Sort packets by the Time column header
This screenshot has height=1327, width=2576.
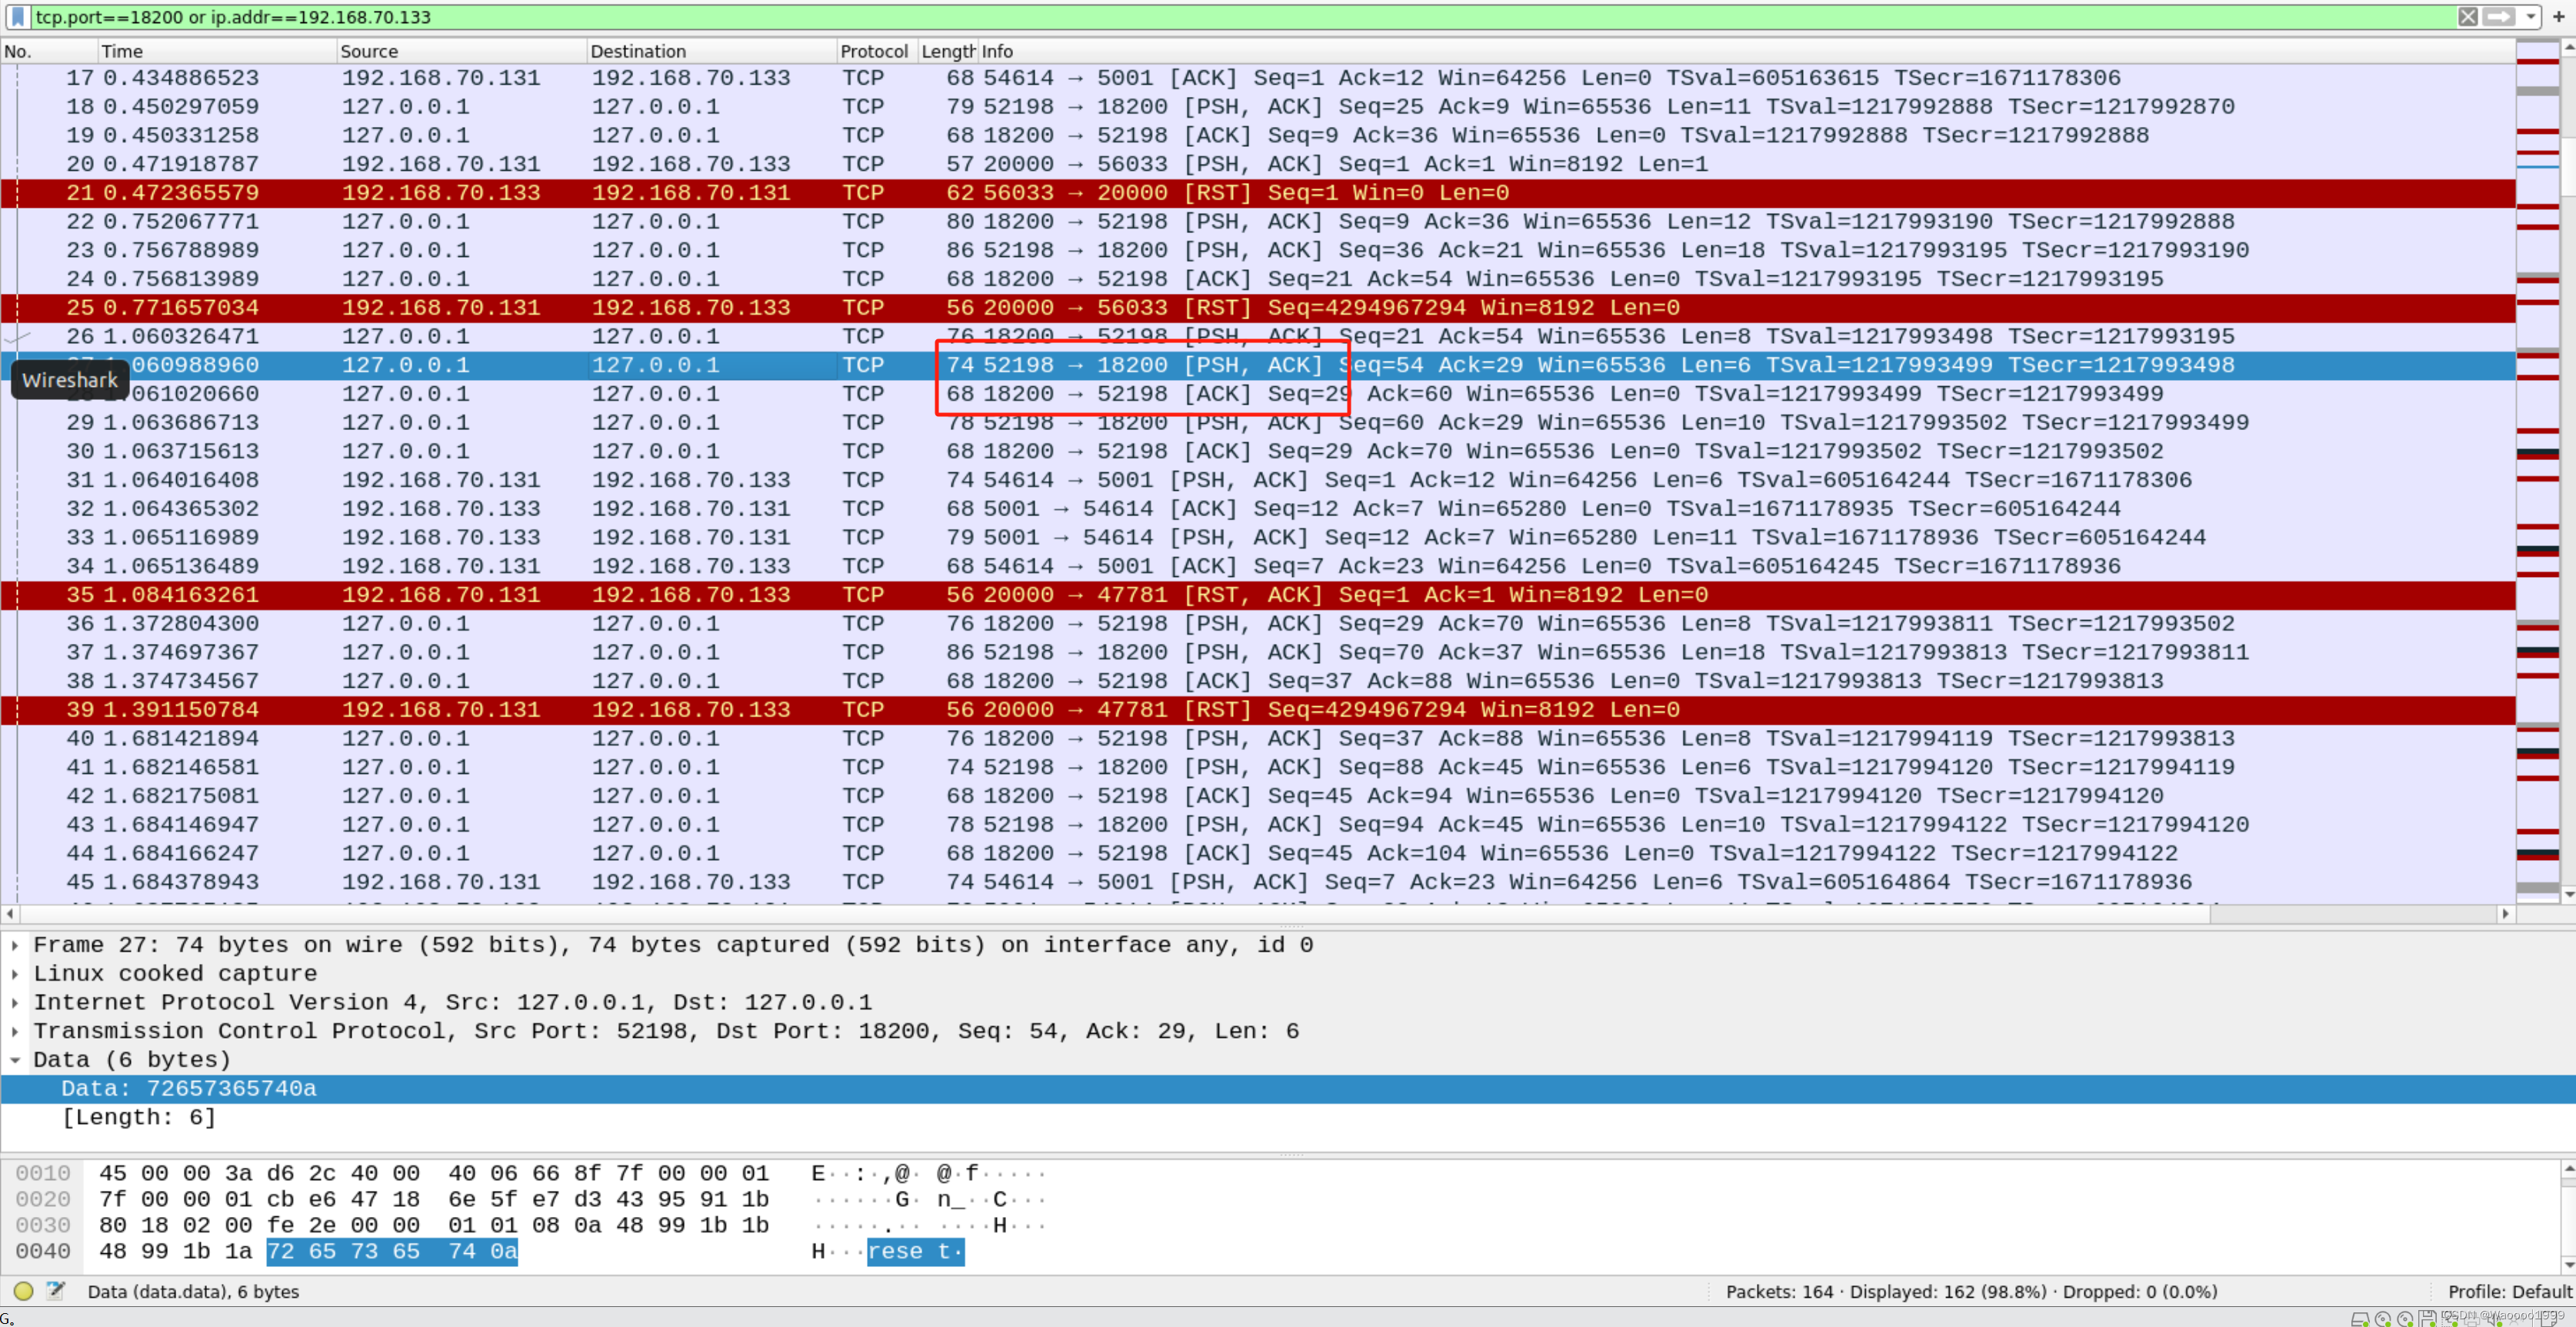(216, 51)
